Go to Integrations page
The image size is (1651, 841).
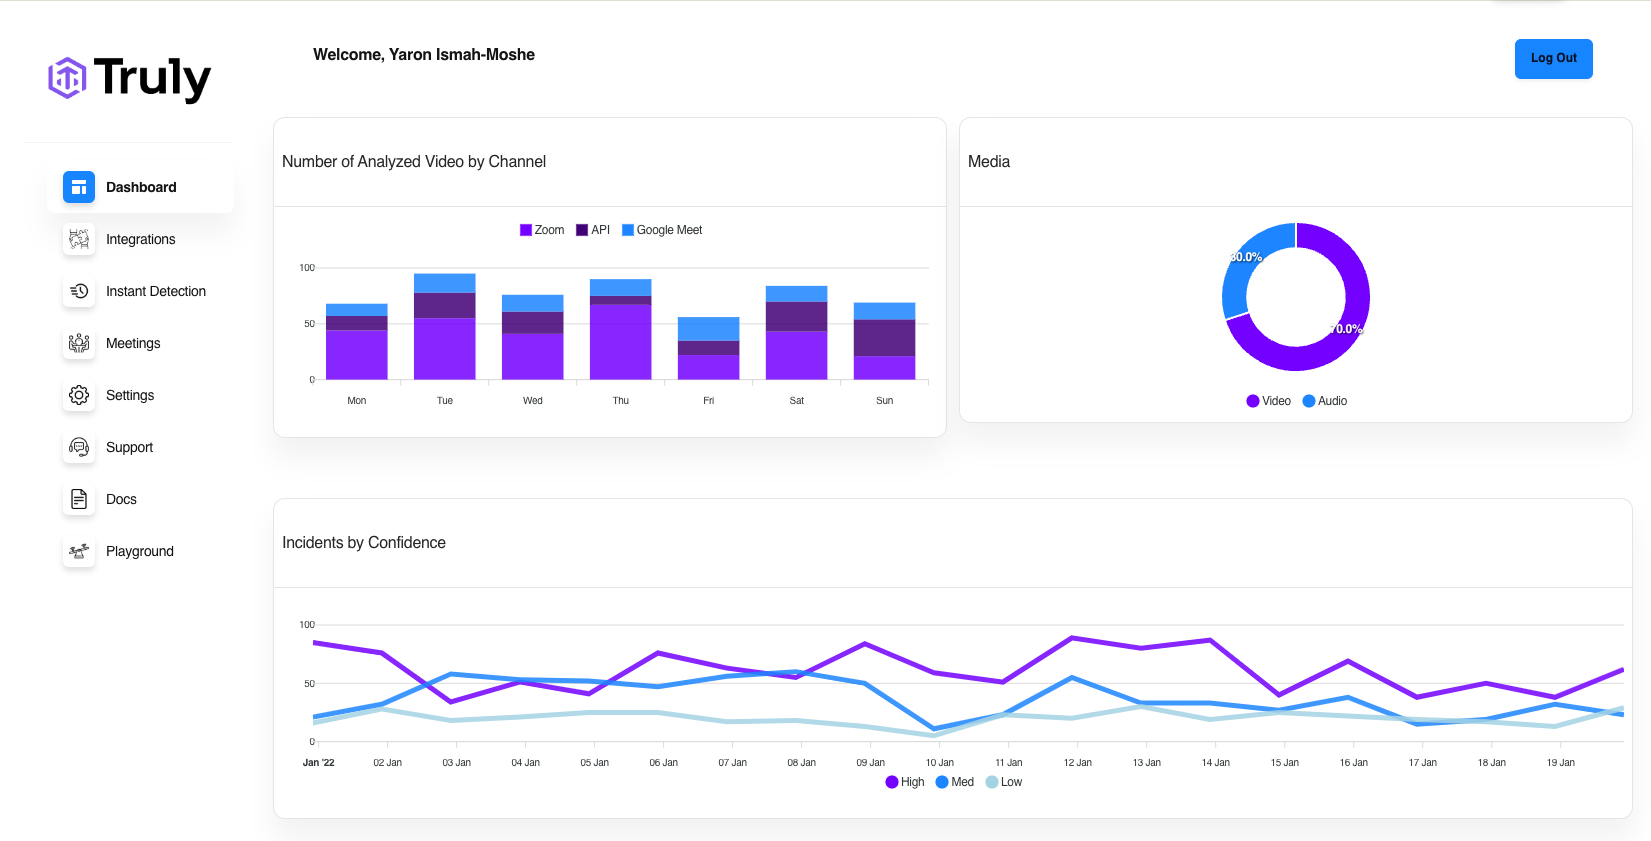point(140,239)
